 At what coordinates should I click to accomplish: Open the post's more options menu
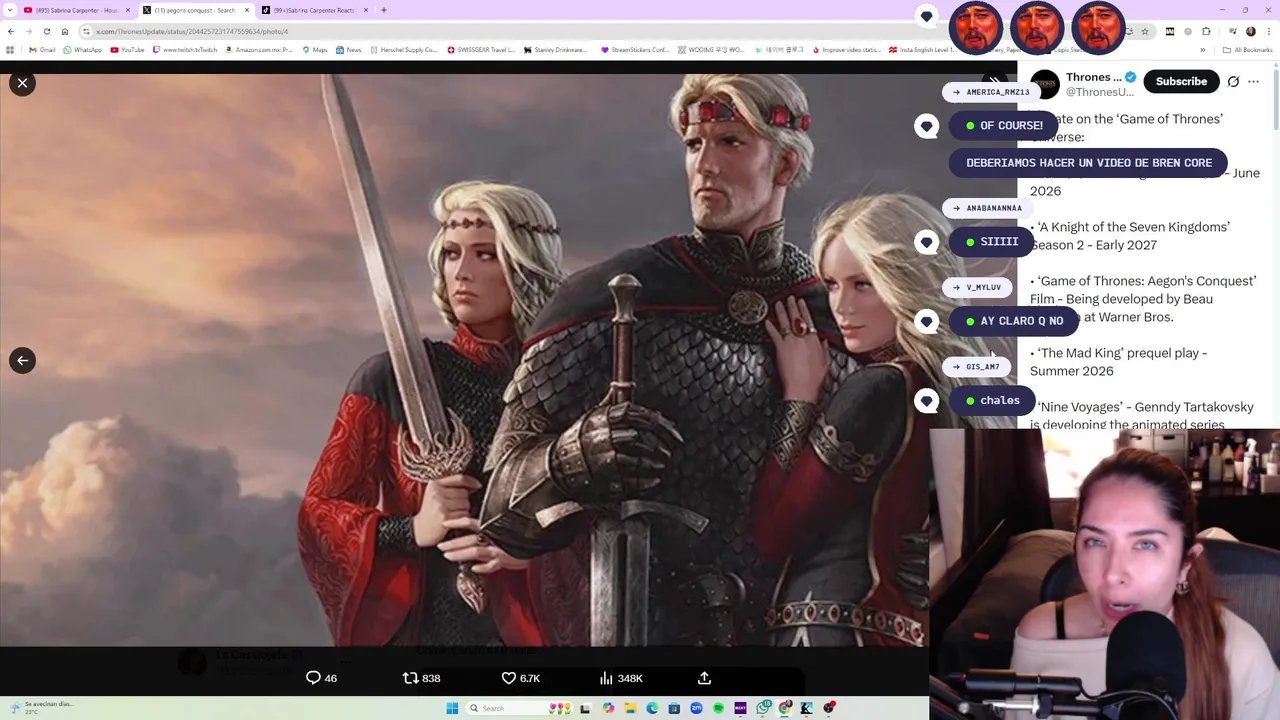[1253, 81]
